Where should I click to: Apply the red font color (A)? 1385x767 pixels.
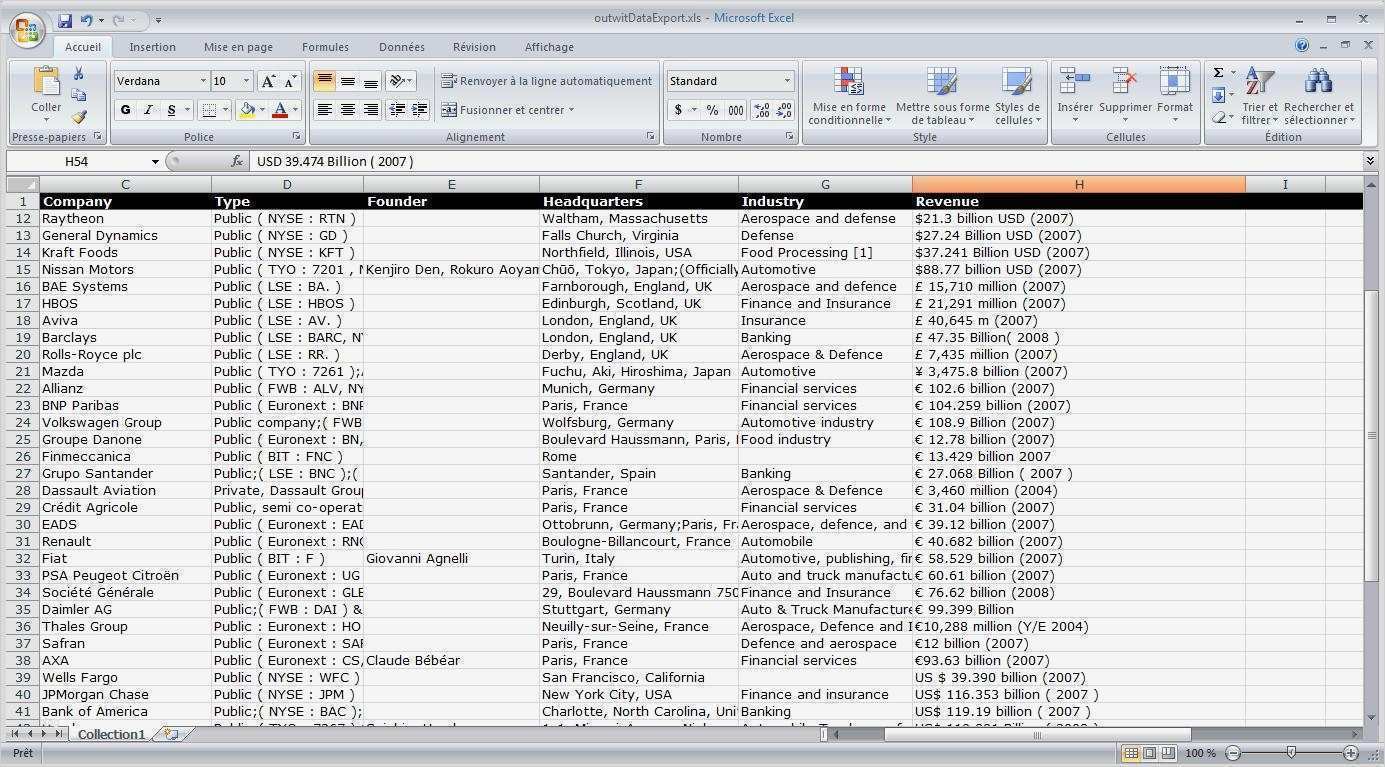(x=280, y=110)
